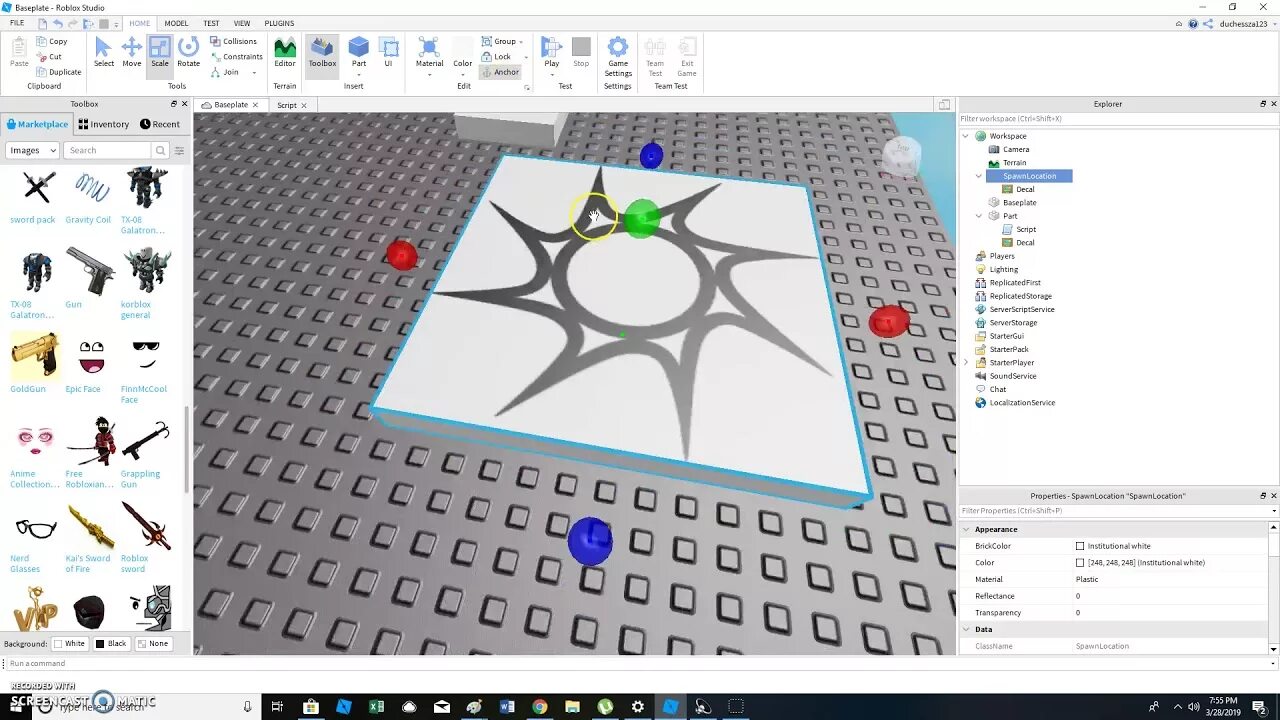
Task: Click the BrickColor swatch
Action: click(1080, 546)
